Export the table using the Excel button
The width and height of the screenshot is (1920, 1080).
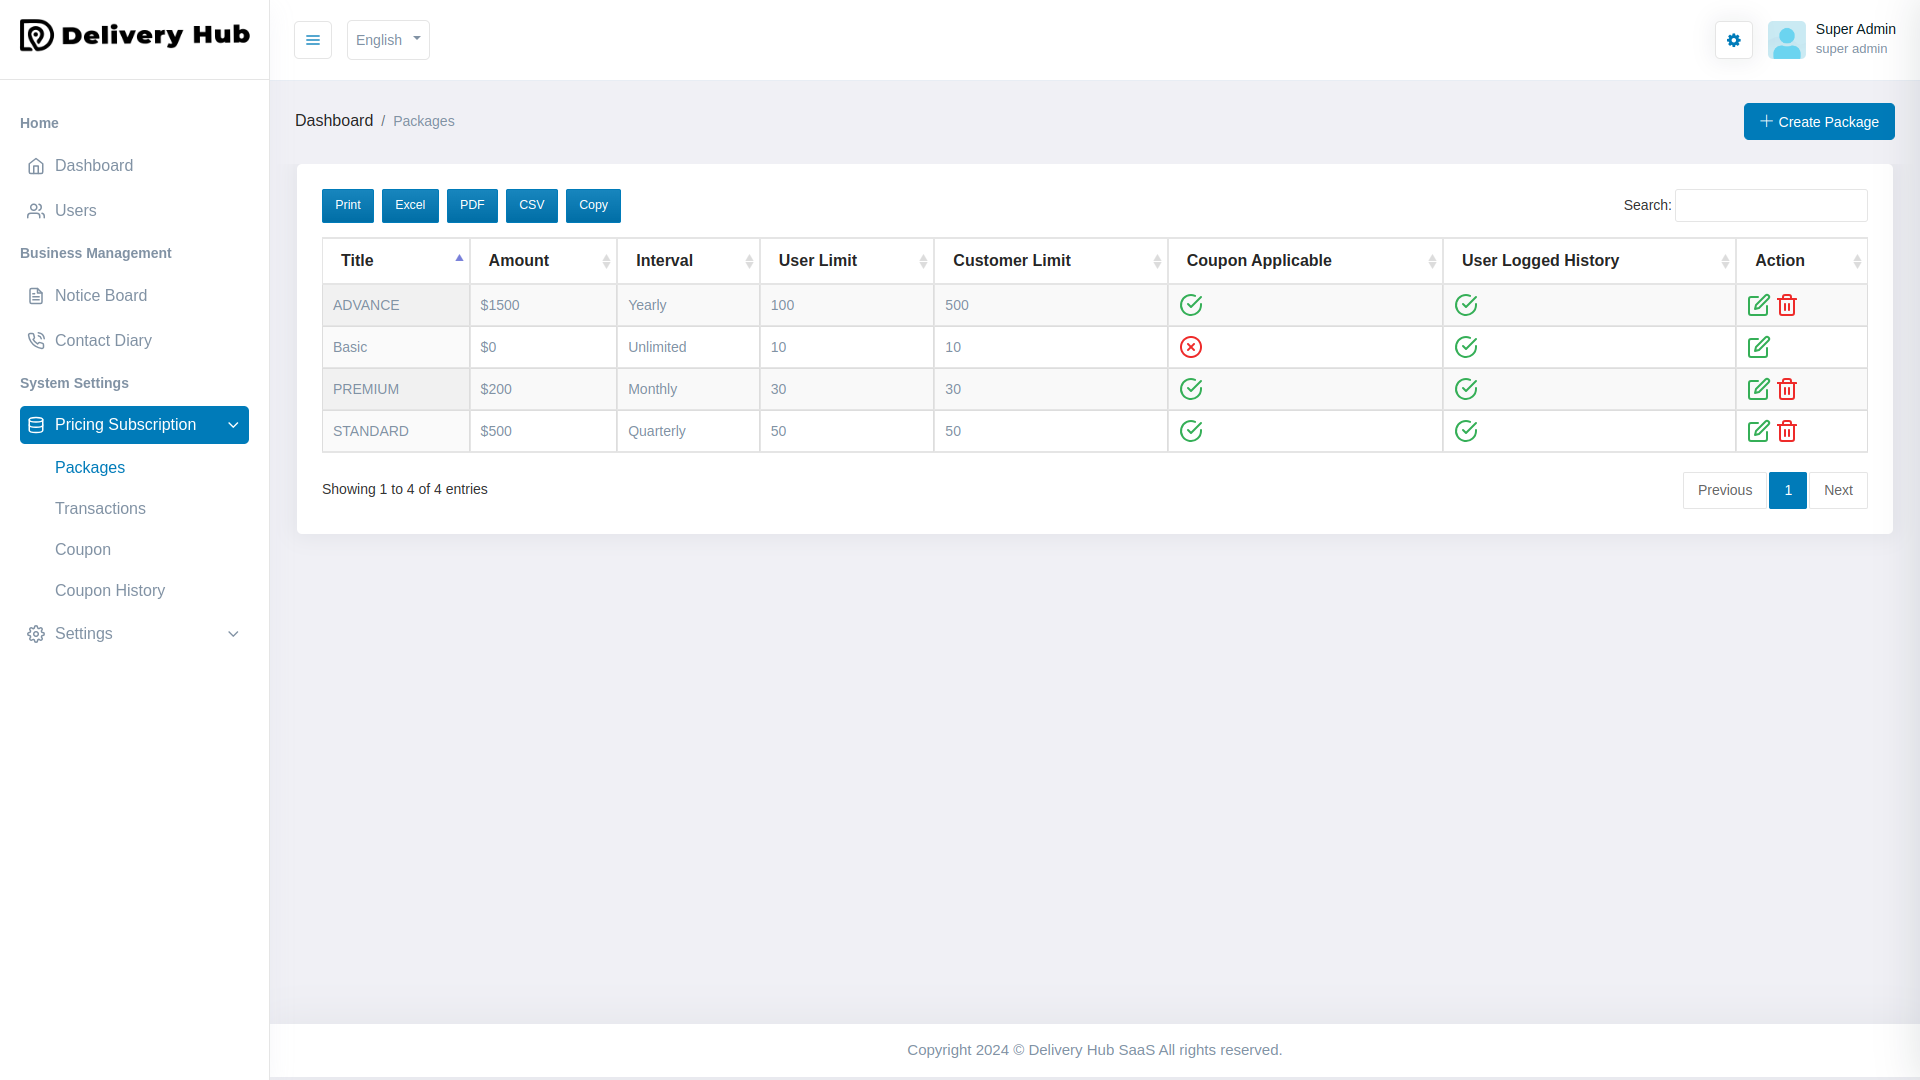(410, 205)
